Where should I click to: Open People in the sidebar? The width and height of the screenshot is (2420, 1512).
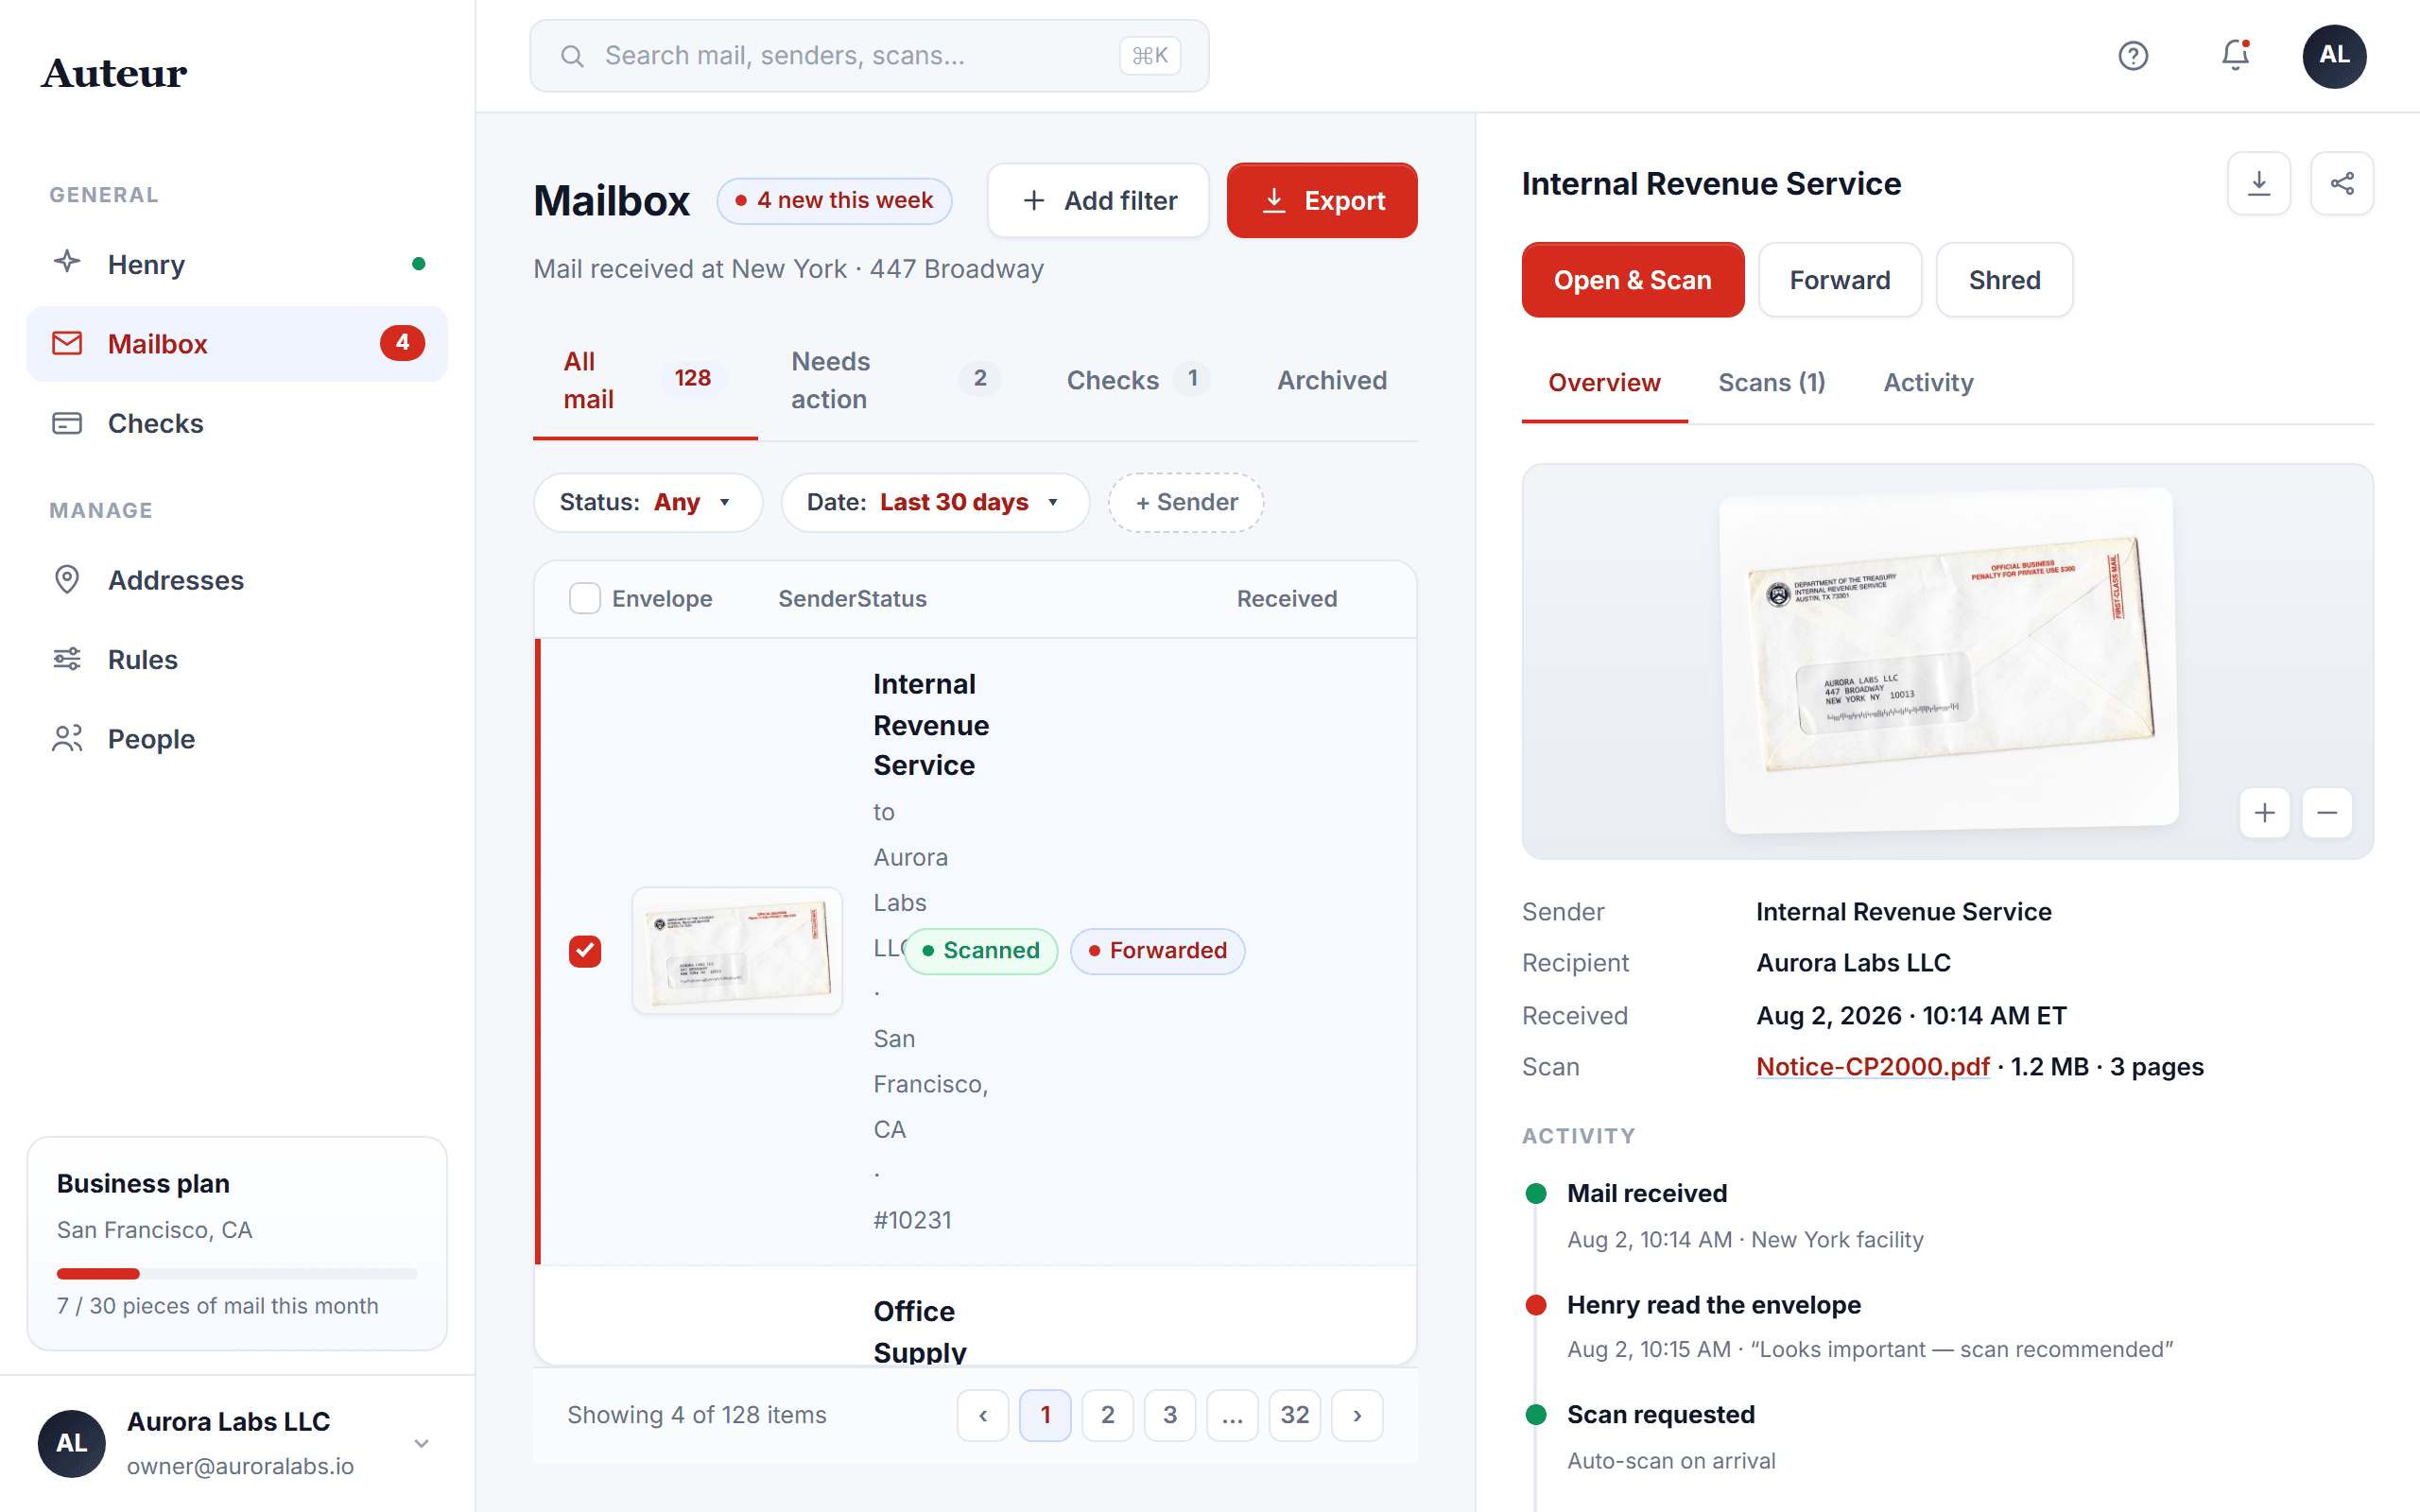[x=237, y=739]
